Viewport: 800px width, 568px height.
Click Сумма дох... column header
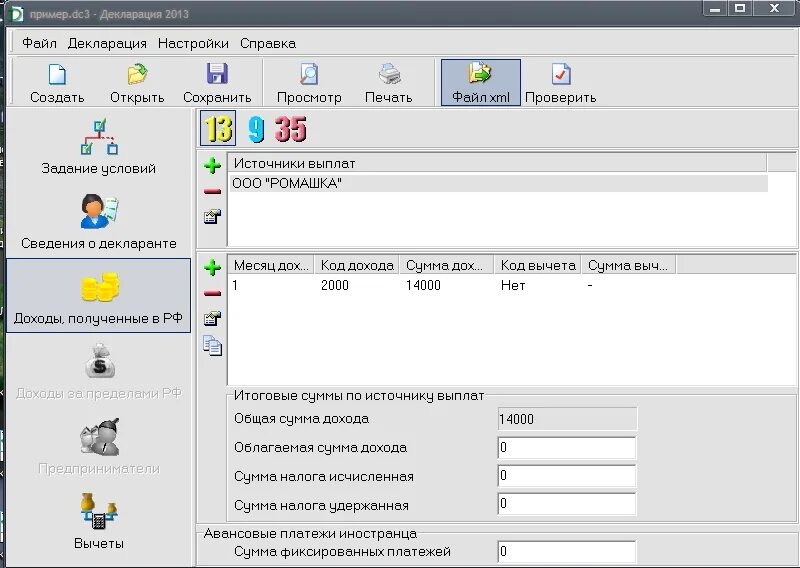click(x=447, y=265)
